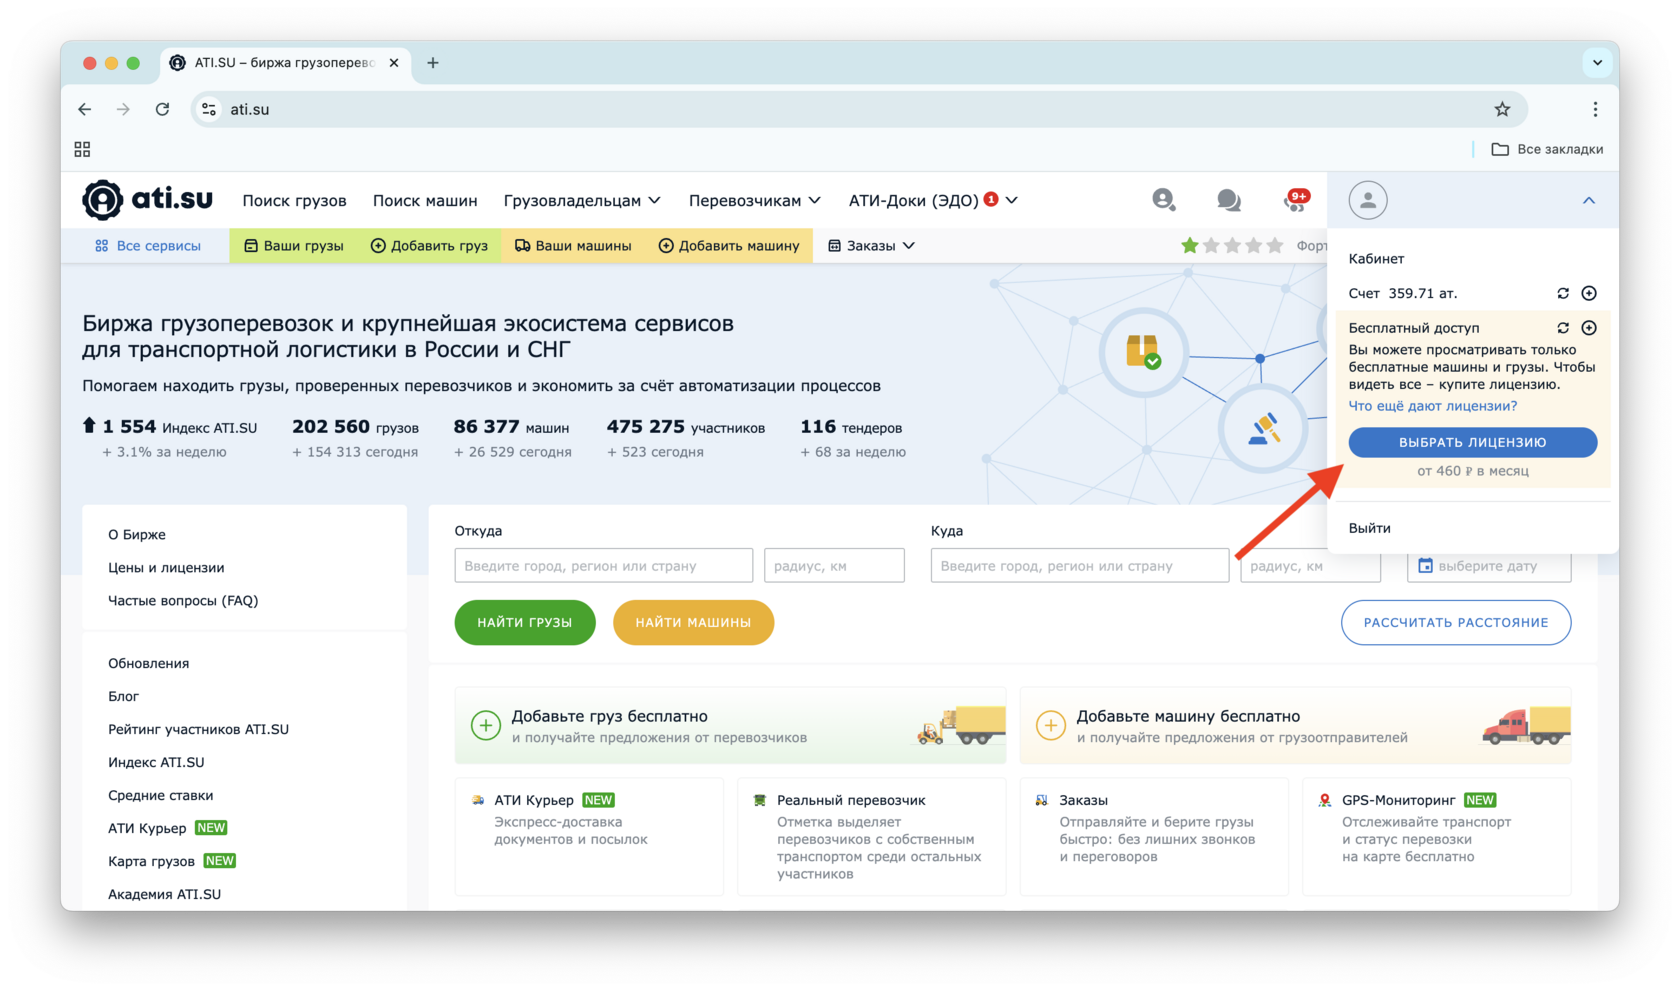Screen dimensions: 1680x991
Task: Click the ati.su logo icon
Action: coord(103,200)
